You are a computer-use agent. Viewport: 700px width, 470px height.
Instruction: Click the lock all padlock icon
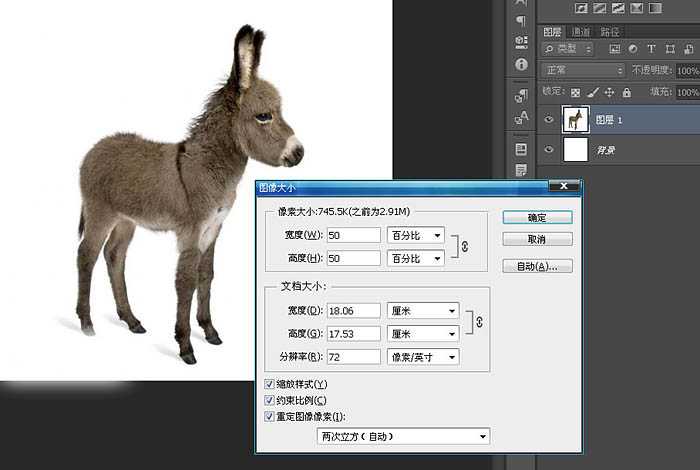point(626,92)
